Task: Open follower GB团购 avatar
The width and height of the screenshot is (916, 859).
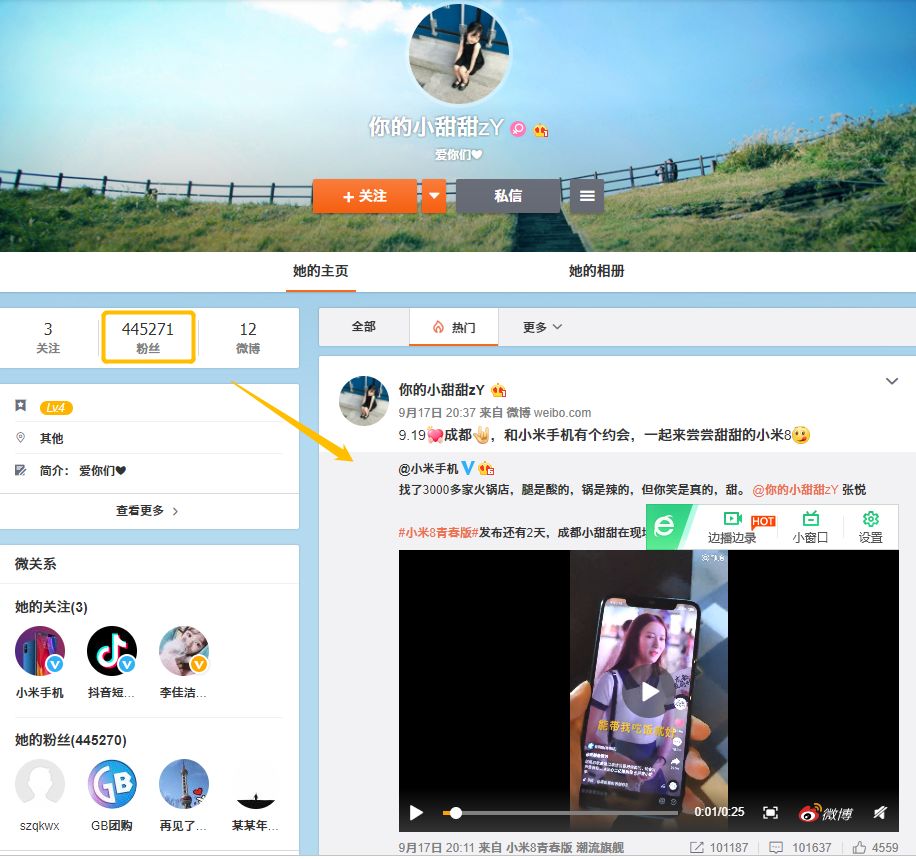Action: 112,784
